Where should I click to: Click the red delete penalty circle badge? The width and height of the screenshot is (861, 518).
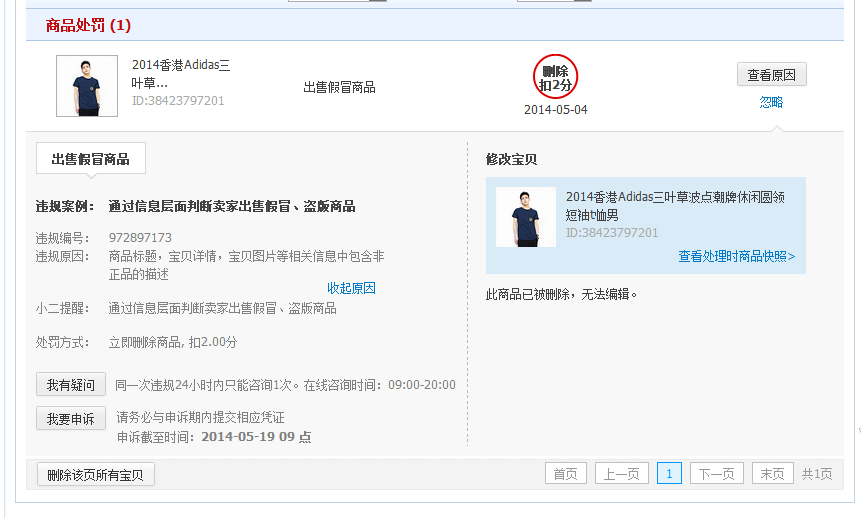(555, 78)
